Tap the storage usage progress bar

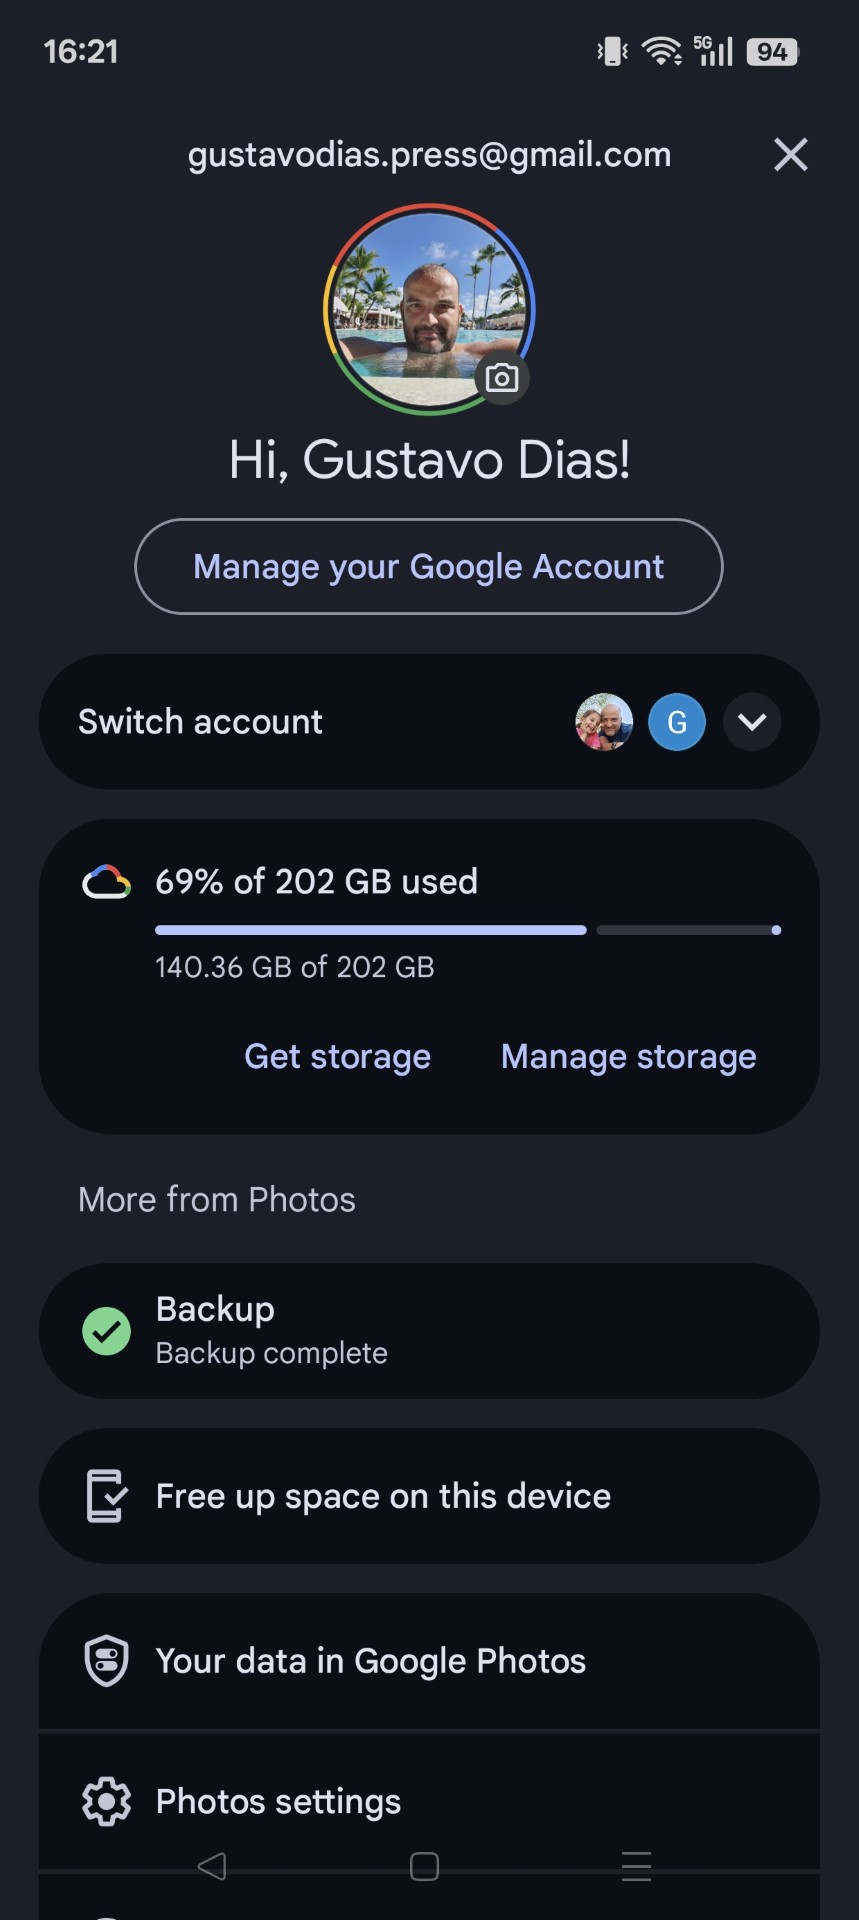tap(468, 930)
